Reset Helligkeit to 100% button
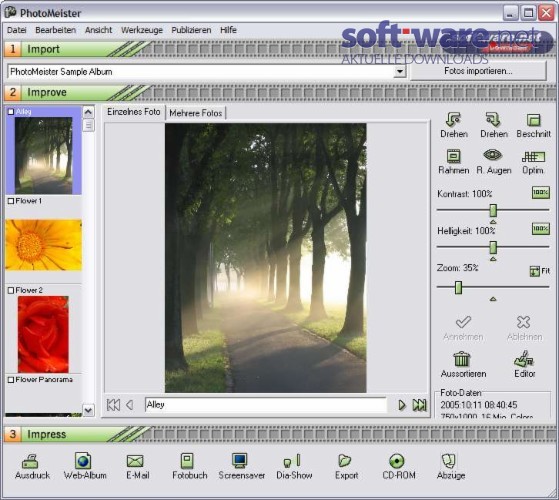 click(x=541, y=228)
